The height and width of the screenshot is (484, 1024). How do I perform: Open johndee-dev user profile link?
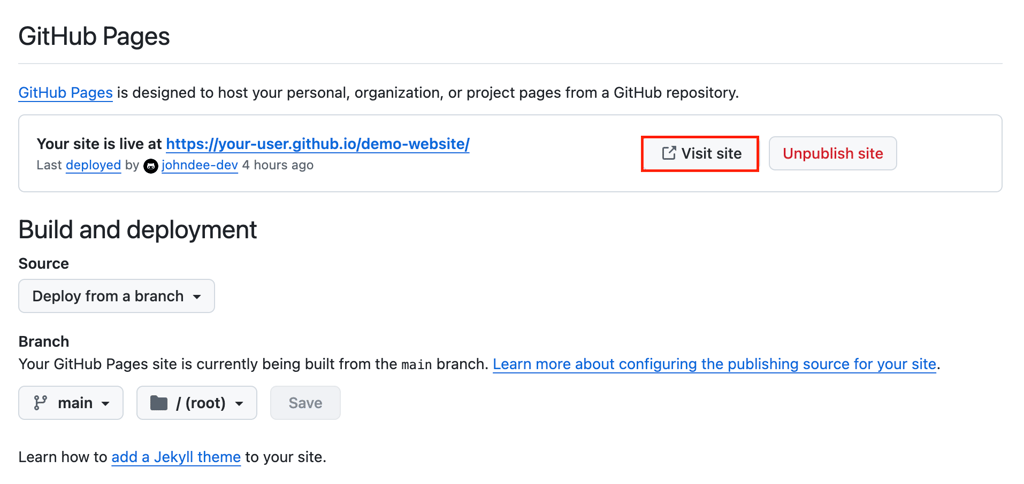199,165
